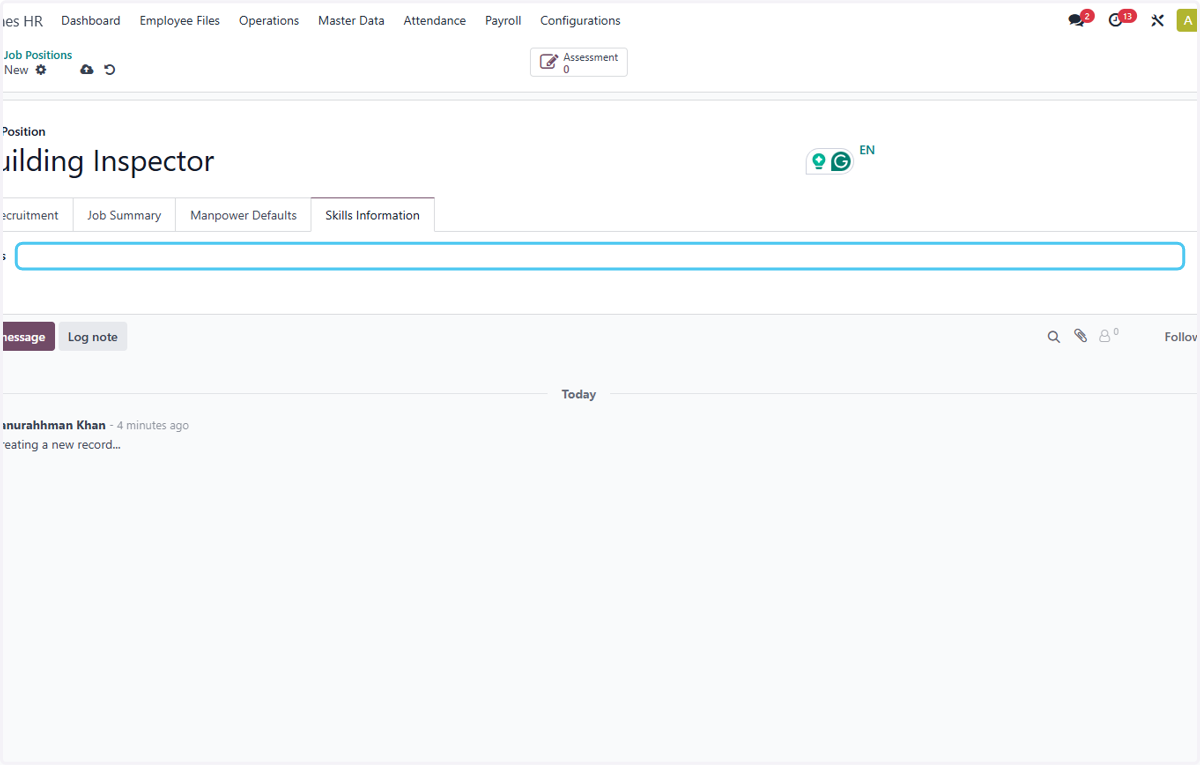1200x765 pixels.
Task: Click the 'Creating a new record...' message
Action: 60,444
